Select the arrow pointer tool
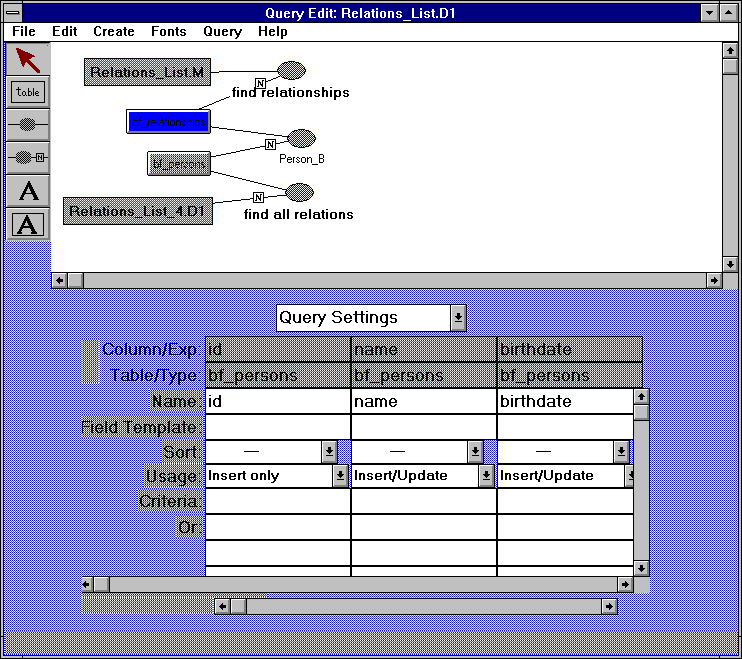The height and width of the screenshot is (659, 742). (x=28, y=61)
